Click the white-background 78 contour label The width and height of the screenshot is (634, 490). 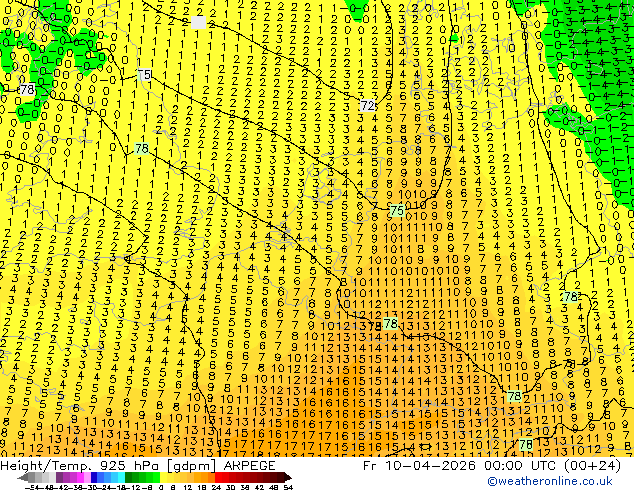coord(27,89)
